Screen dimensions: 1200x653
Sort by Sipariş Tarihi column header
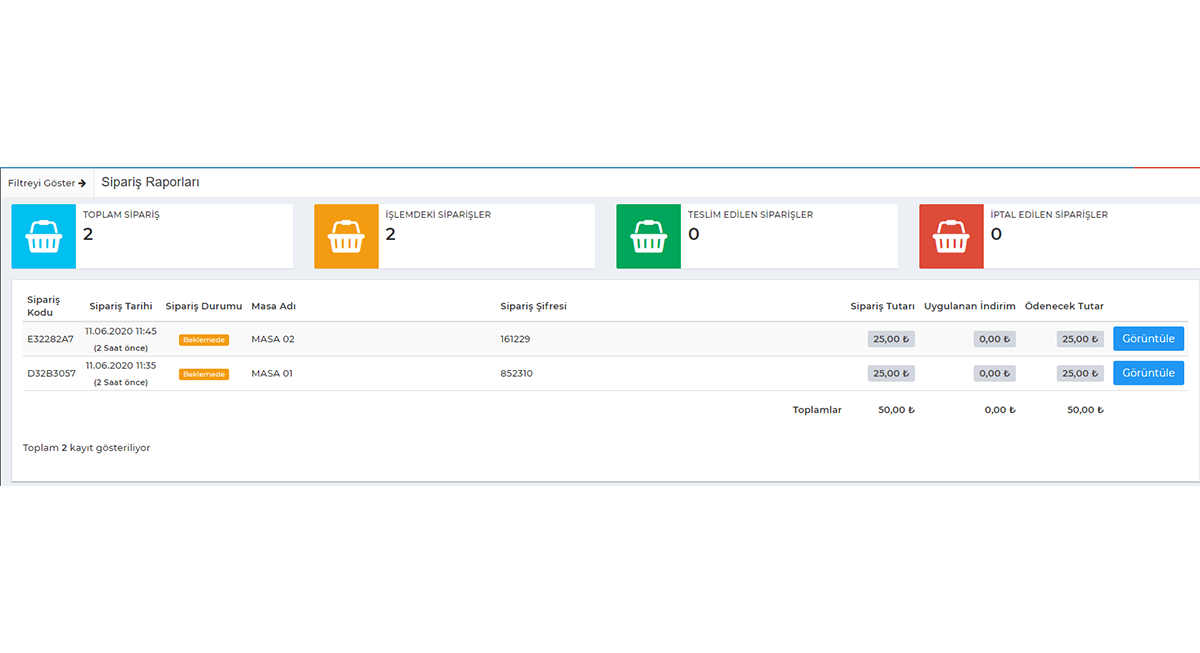(120, 306)
